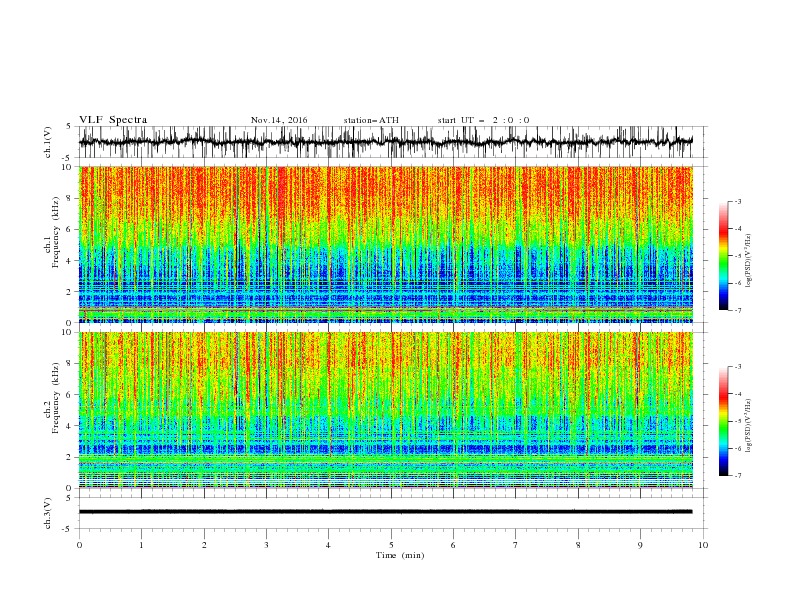
Task: Click the "10" tick on the time axis
Action: 703,545
